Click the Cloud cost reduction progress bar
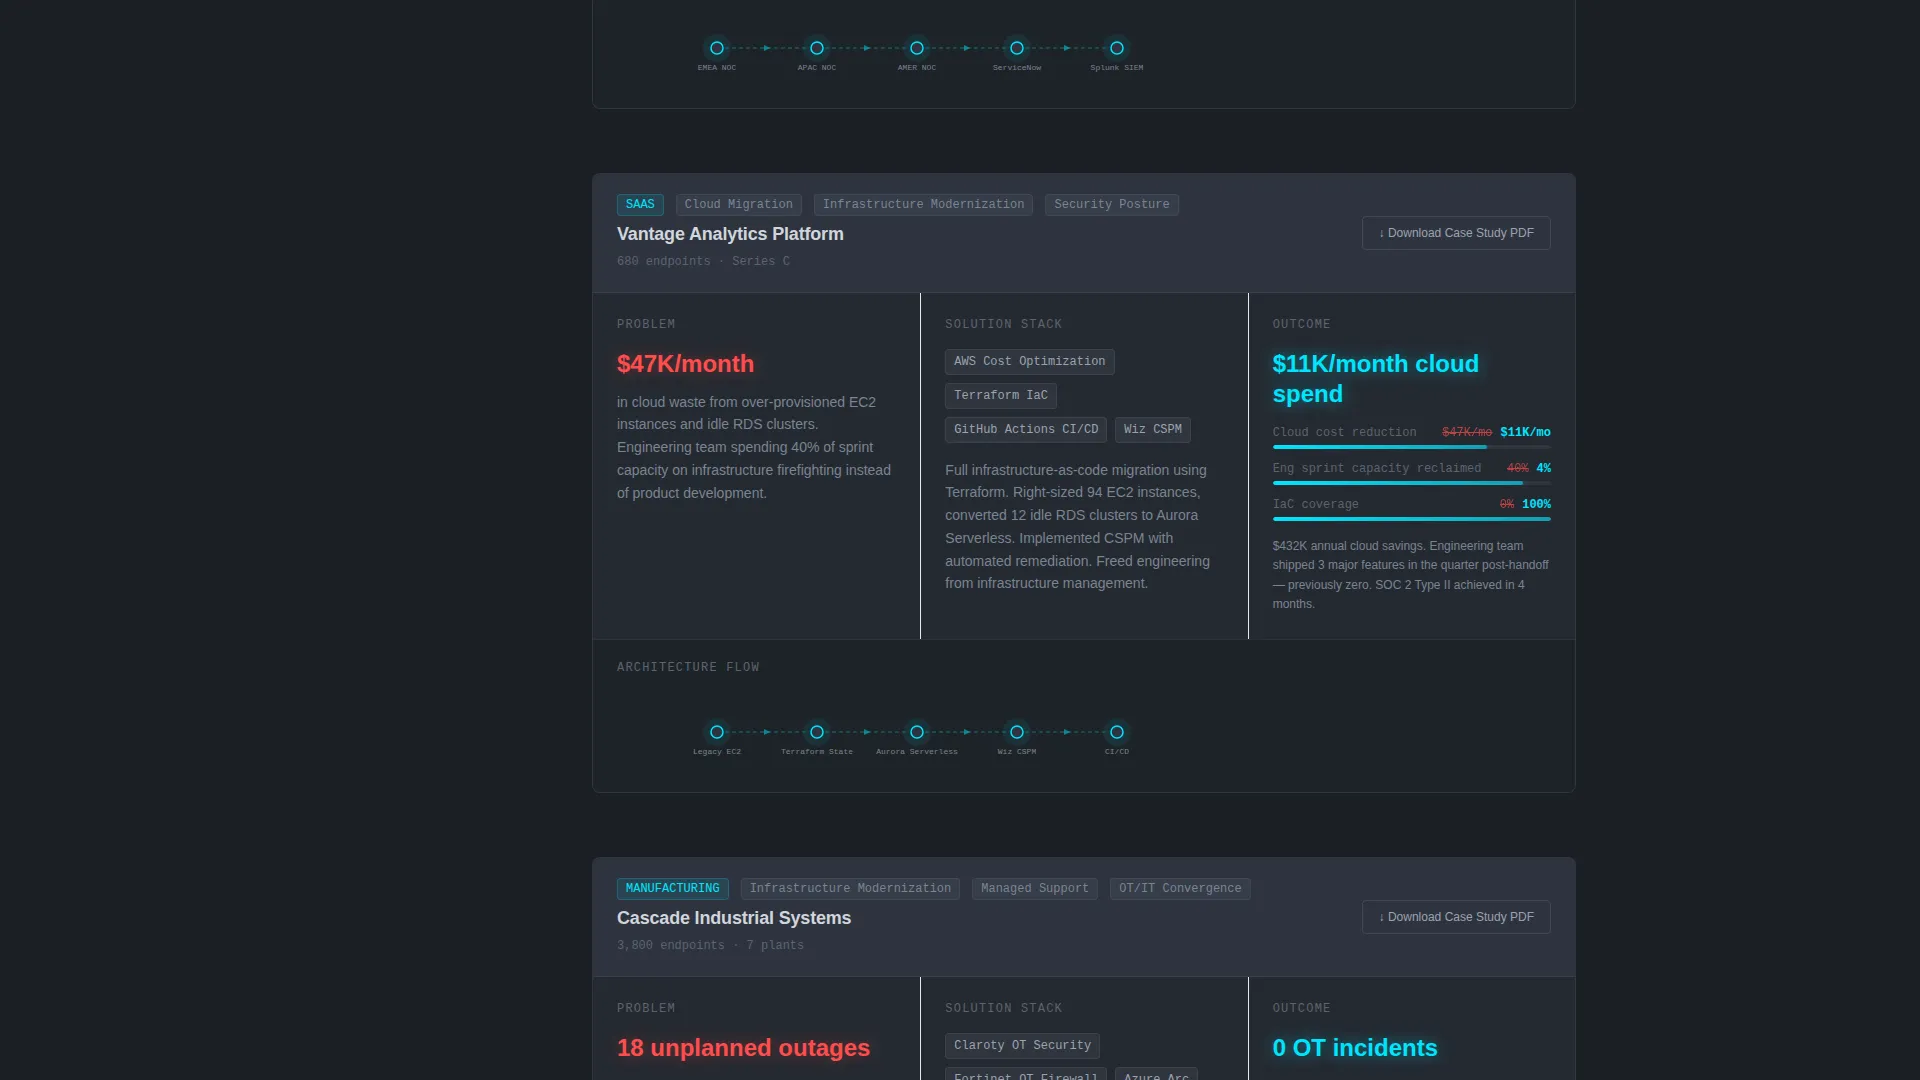The width and height of the screenshot is (1920, 1080). coord(1412,447)
